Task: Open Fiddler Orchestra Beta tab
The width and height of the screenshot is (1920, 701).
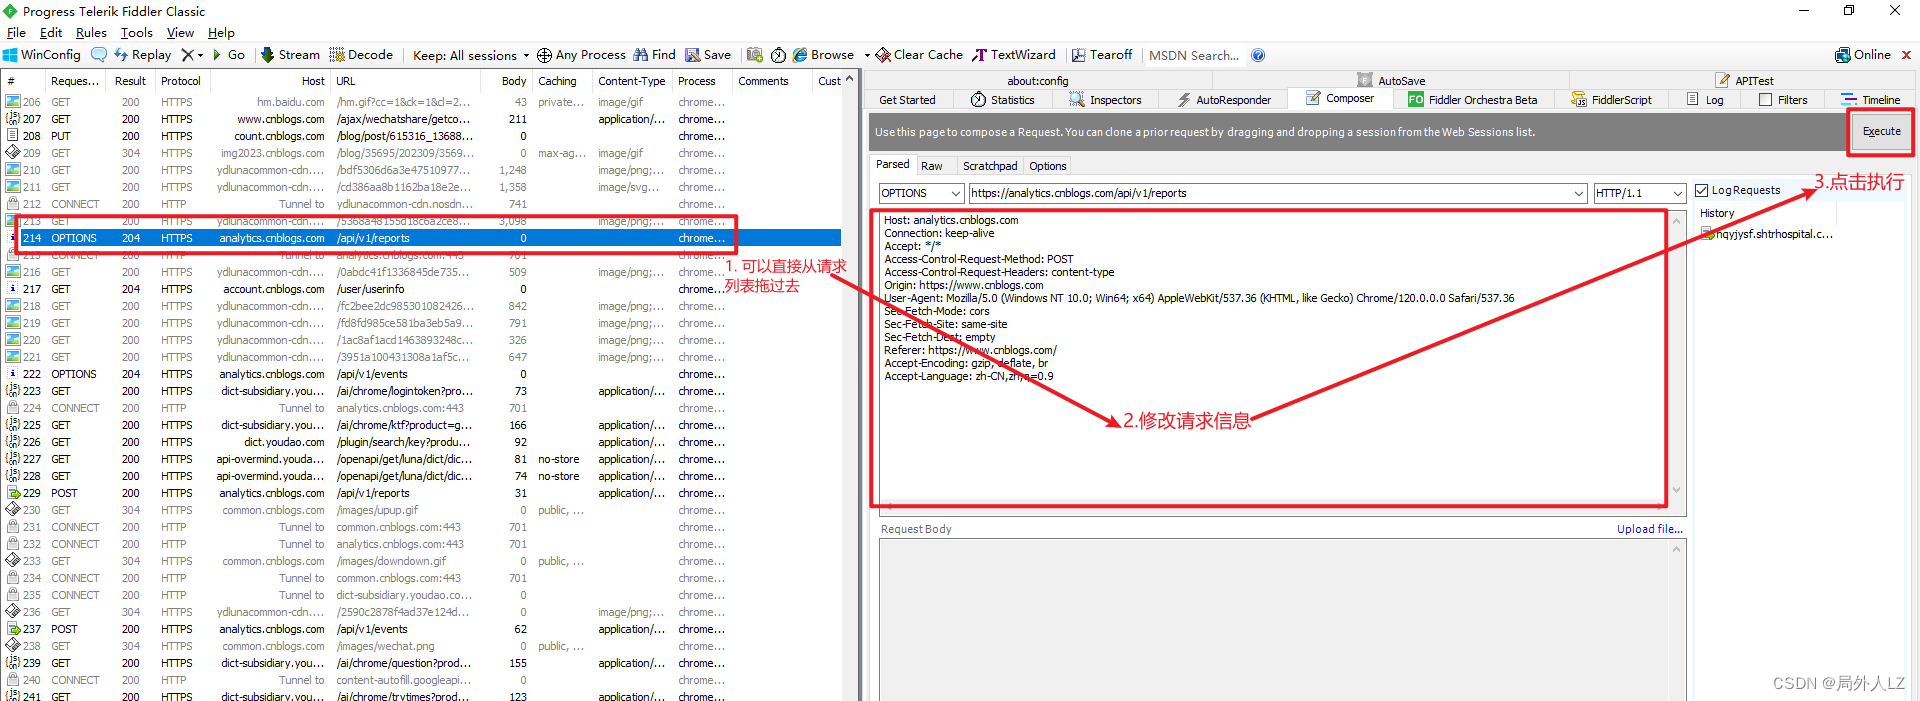Action: tap(1473, 100)
